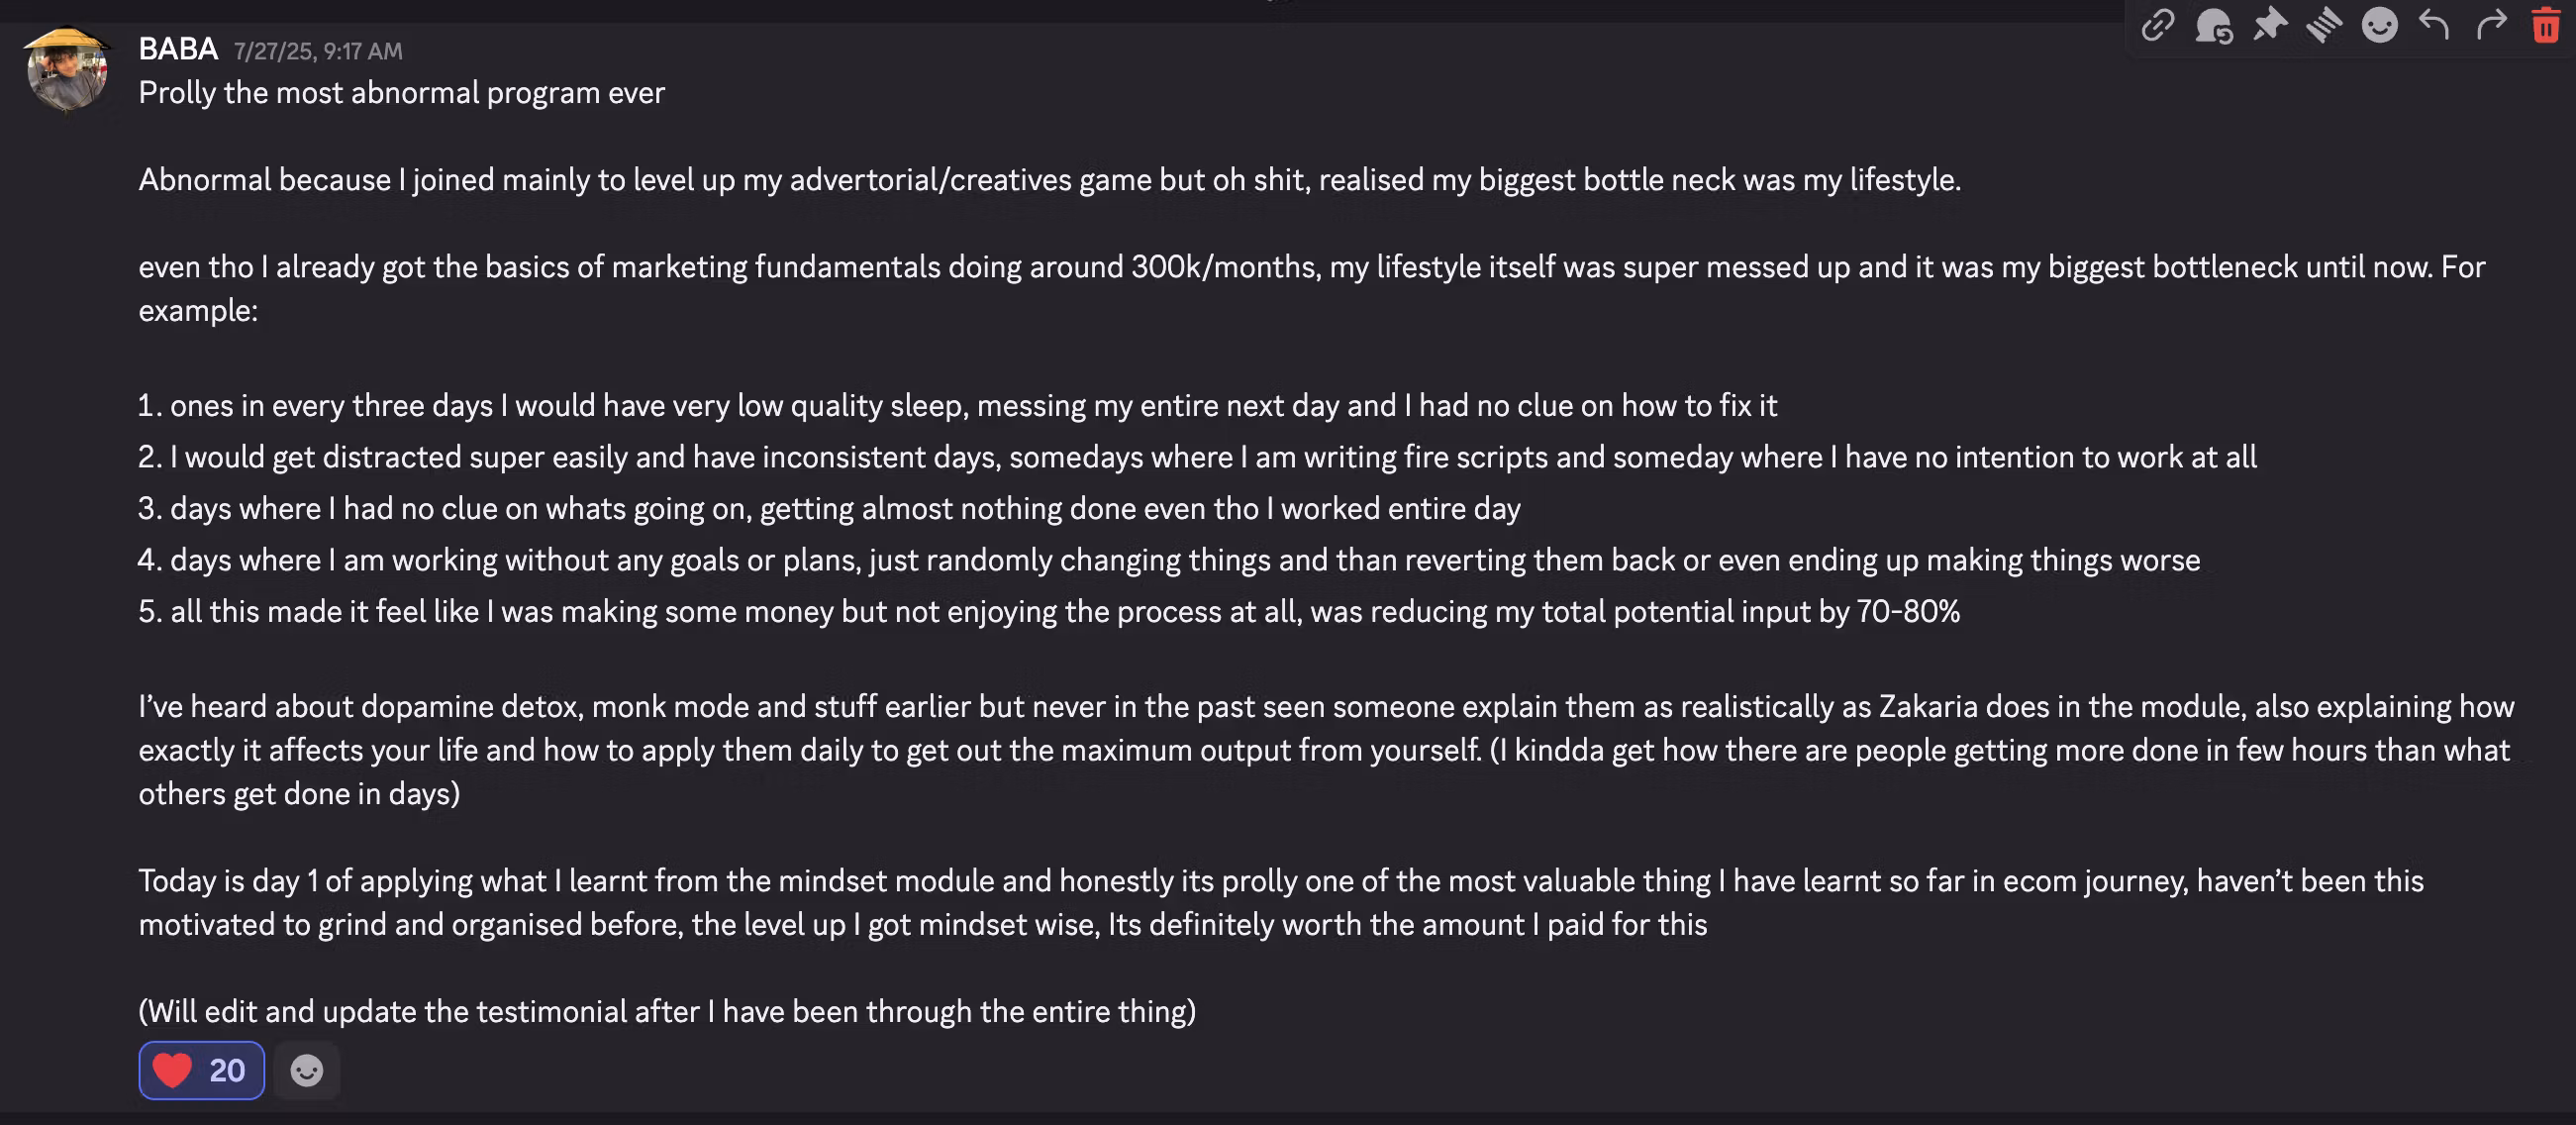
Task: Forward the message using right arrow icon
Action: click(2490, 25)
